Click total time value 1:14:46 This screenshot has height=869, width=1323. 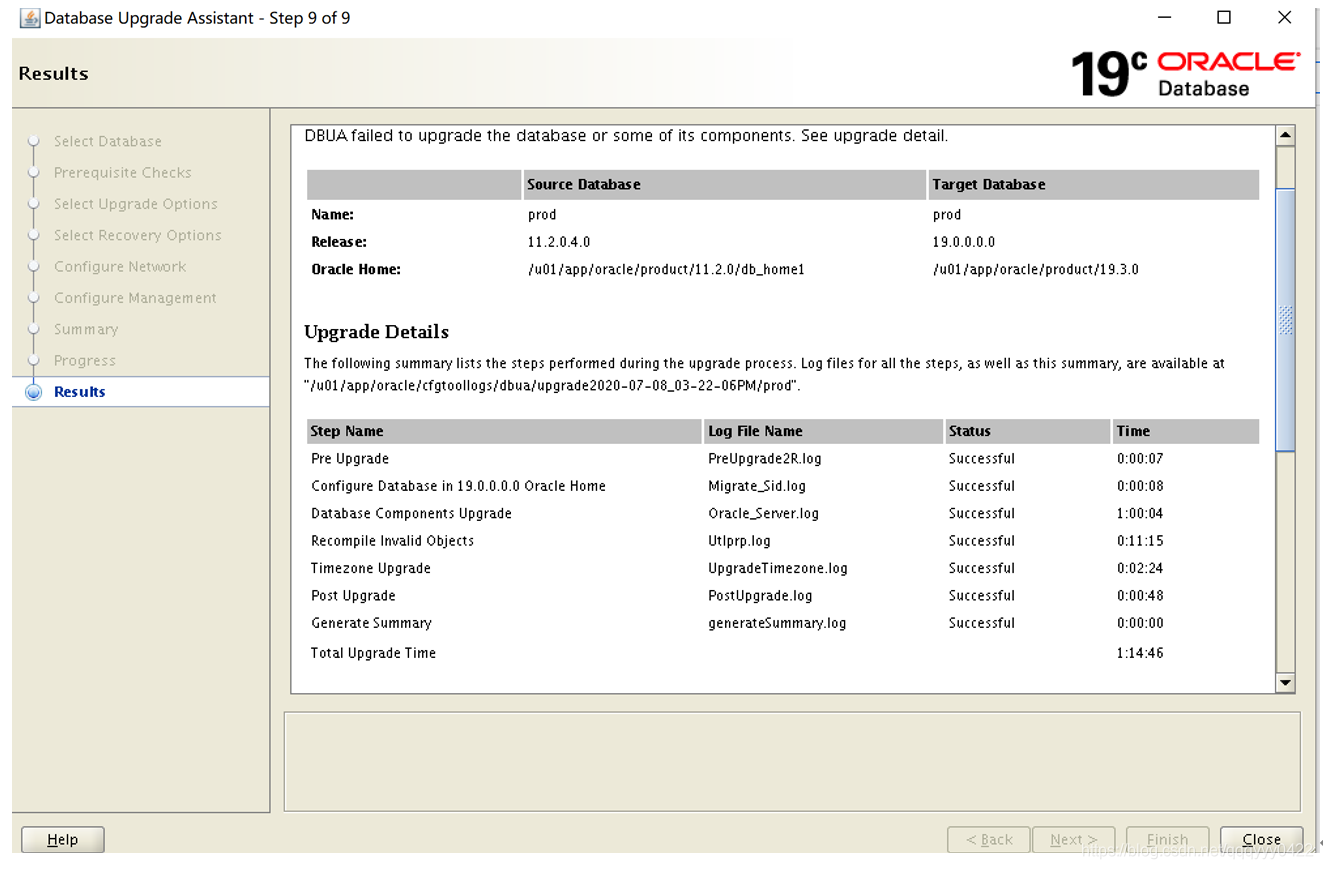(1140, 653)
